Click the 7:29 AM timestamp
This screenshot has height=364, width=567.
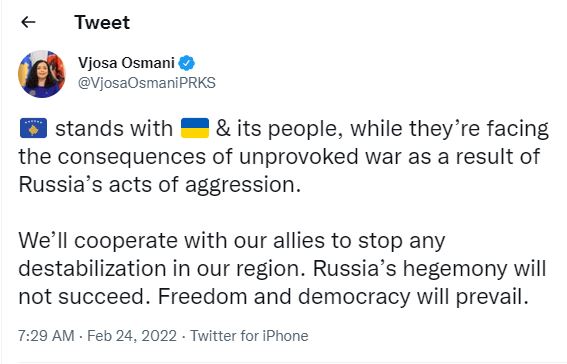46,336
